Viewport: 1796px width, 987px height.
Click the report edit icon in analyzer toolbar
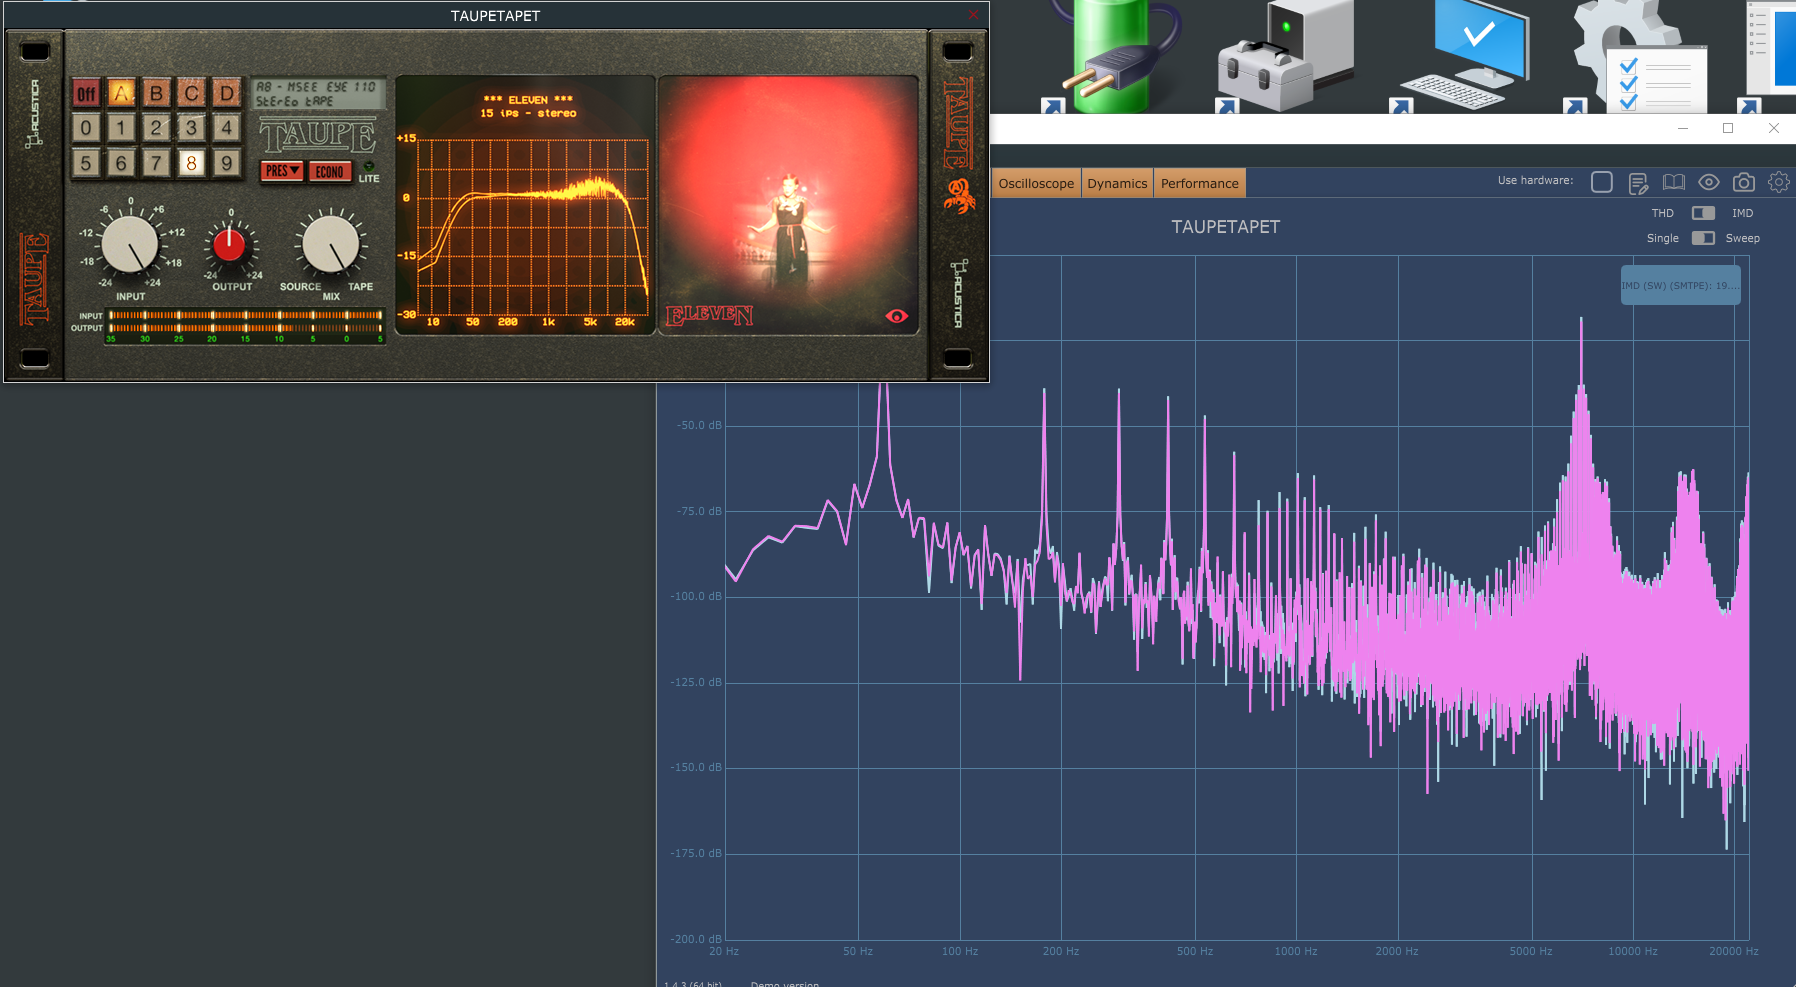(1638, 183)
